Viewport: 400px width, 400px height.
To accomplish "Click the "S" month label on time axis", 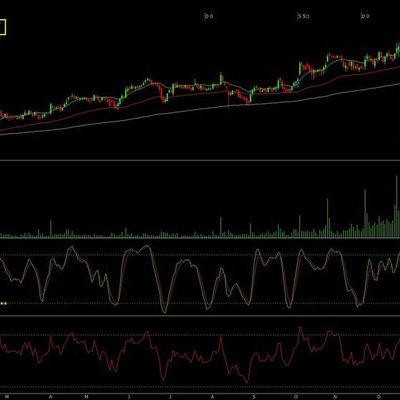I will [254, 397].
